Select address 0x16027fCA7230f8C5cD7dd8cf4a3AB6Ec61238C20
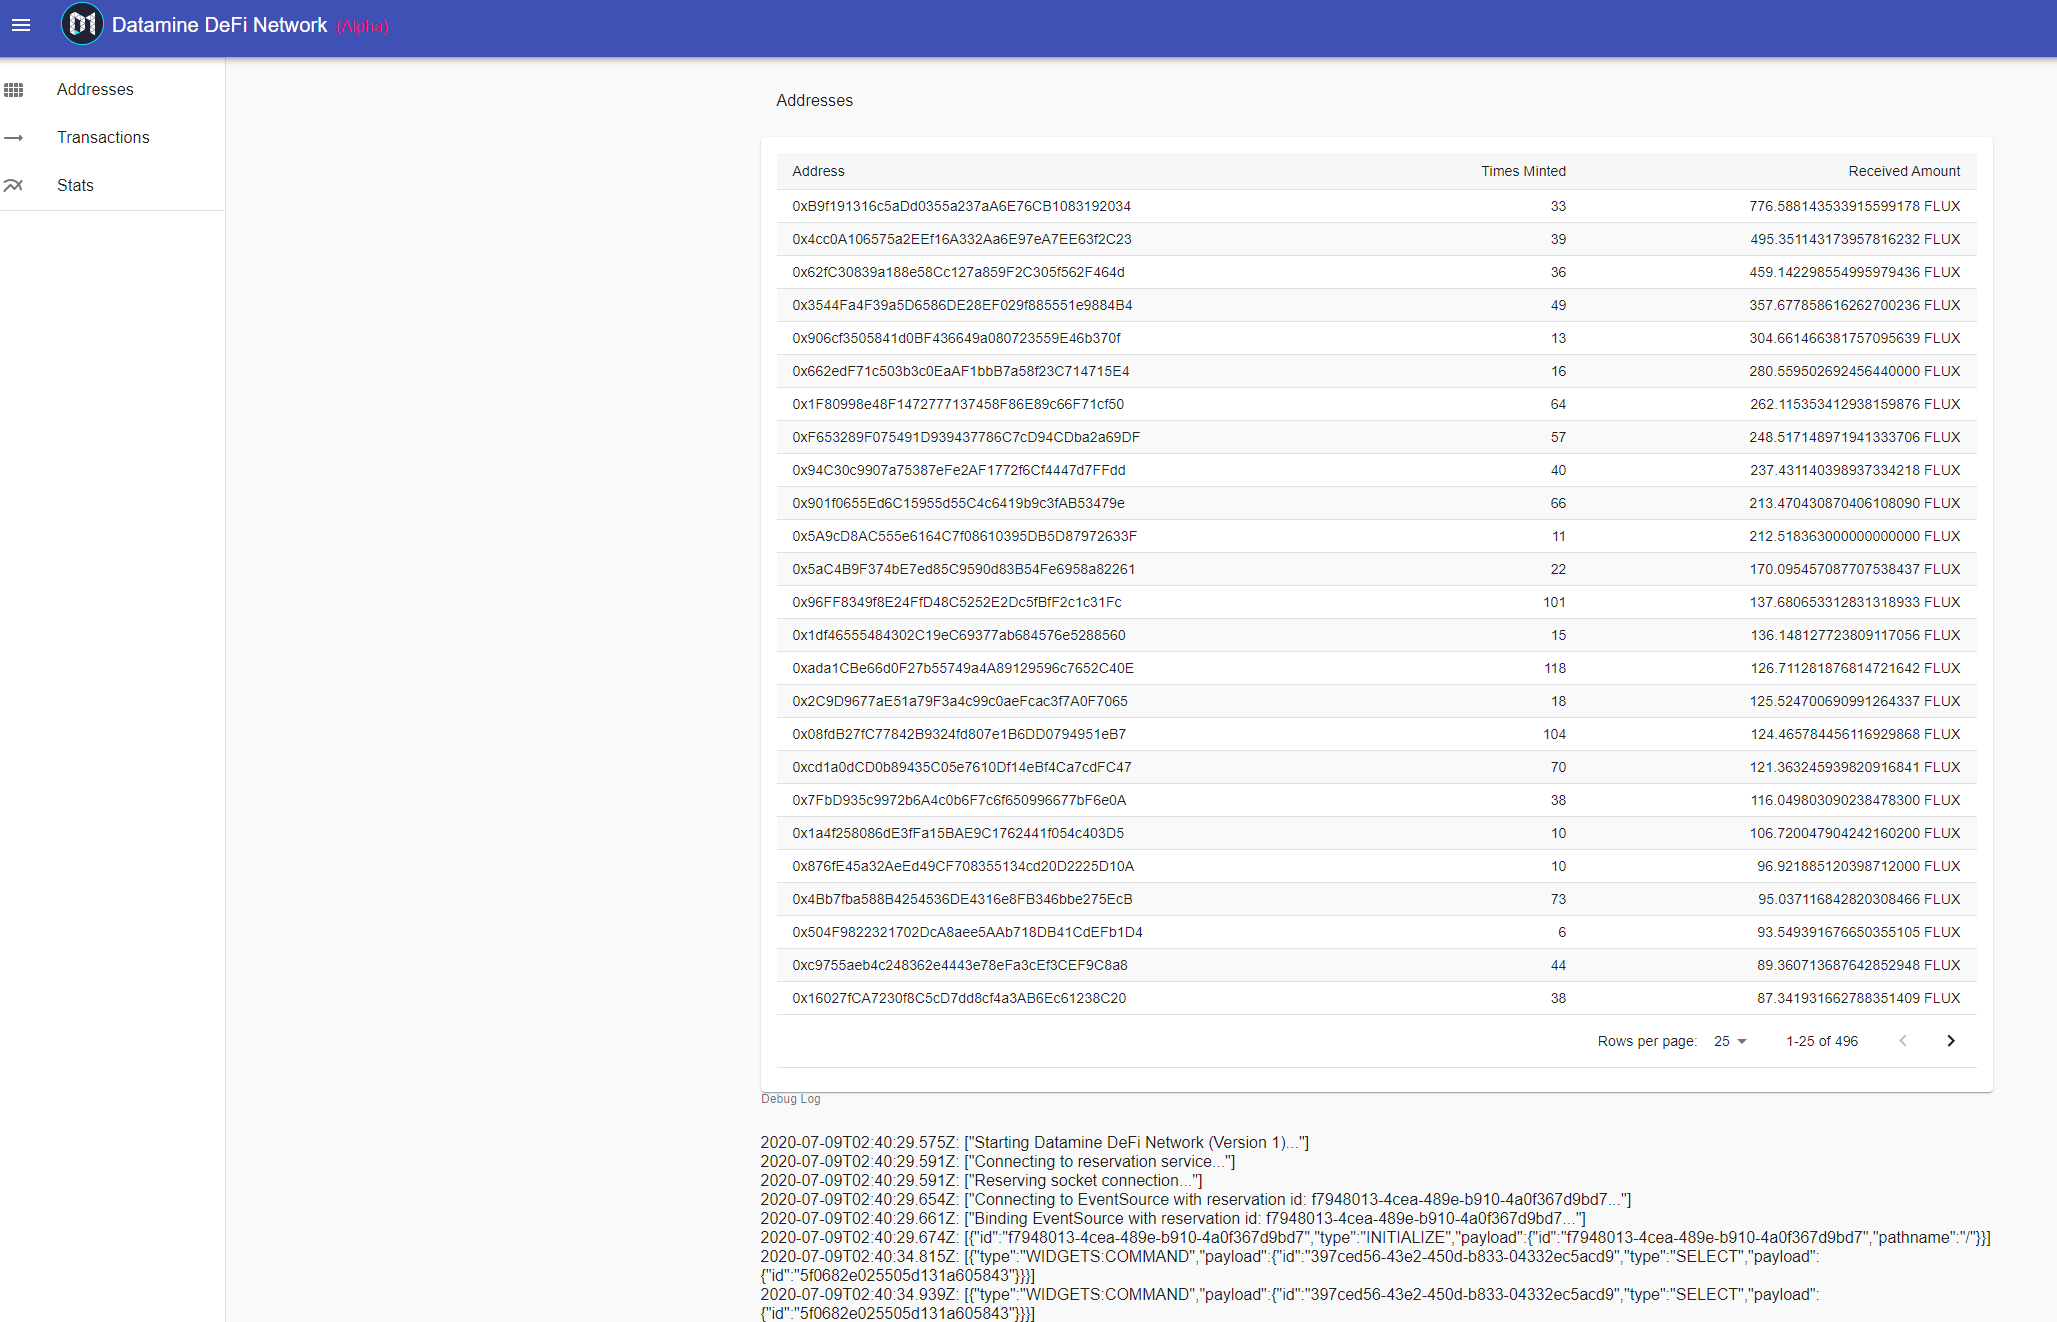Screen dimensions: 2057x1322 pyautogui.click(x=959, y=998)
